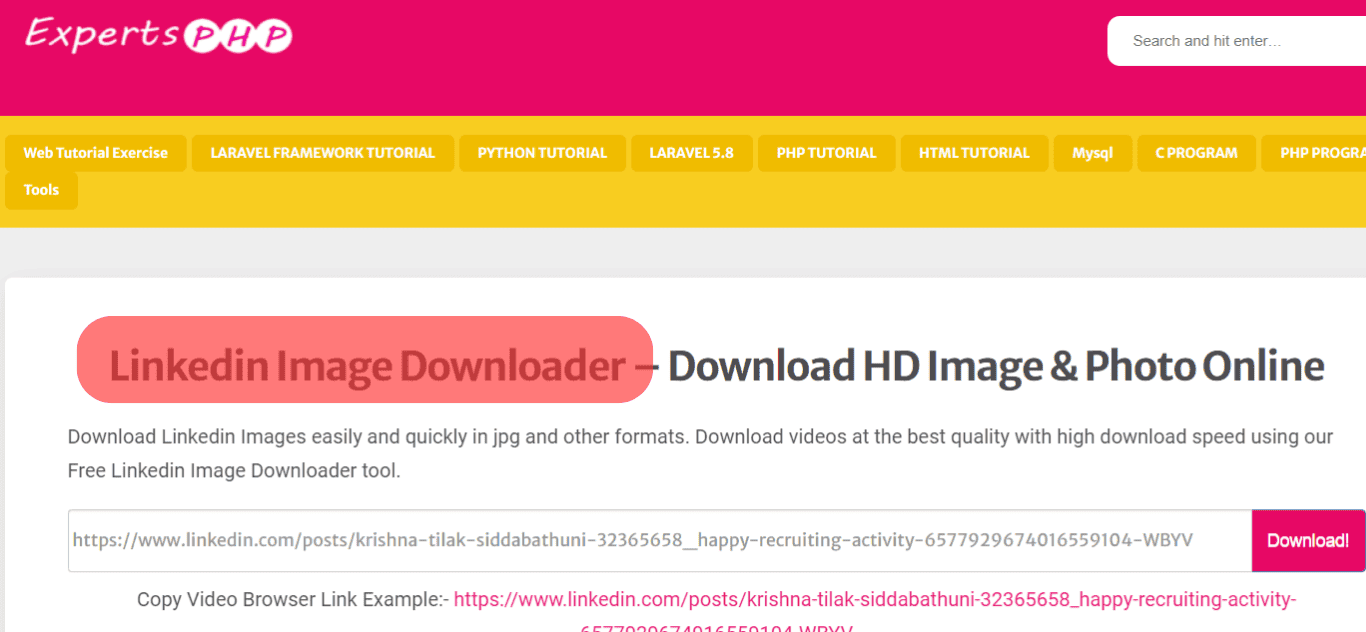This screenshot has height=632, width=1366.
Task: Focus the 'Search and hit enter' field
Action: 1237,41
